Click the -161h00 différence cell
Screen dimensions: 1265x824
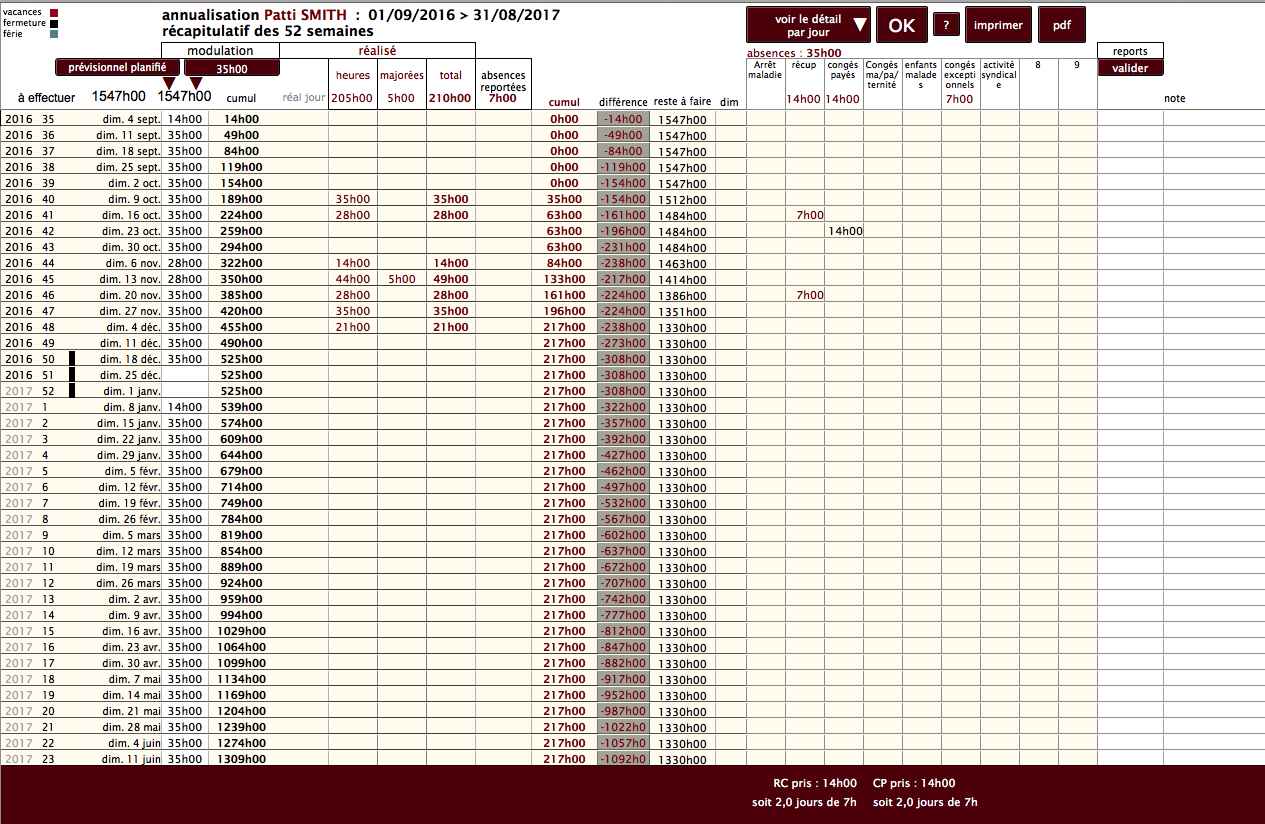624,215
